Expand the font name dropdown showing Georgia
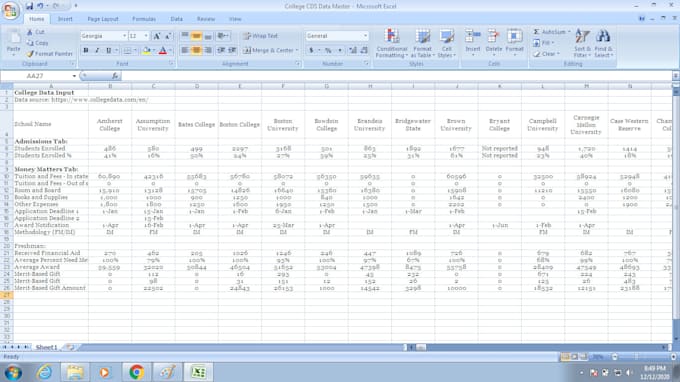 pyautogui.click(x=124, y=36)
